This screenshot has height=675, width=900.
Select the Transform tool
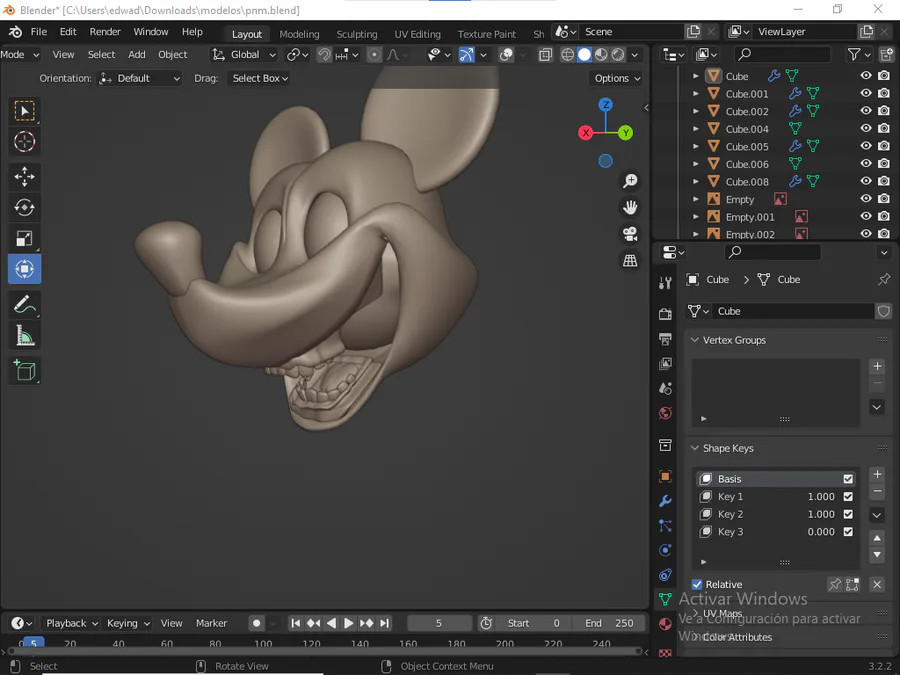pyautogui.click(x=25, y=269)
